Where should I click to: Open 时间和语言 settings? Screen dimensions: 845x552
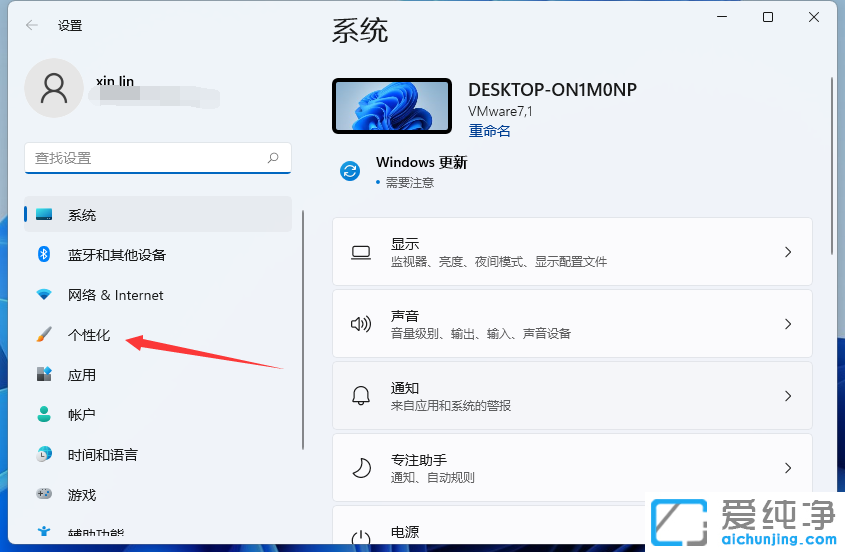click(x=158, y=454)
